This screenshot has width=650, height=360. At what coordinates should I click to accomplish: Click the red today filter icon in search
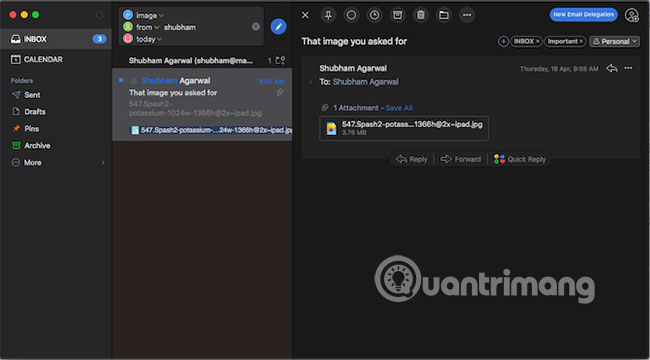click(128, 39)
